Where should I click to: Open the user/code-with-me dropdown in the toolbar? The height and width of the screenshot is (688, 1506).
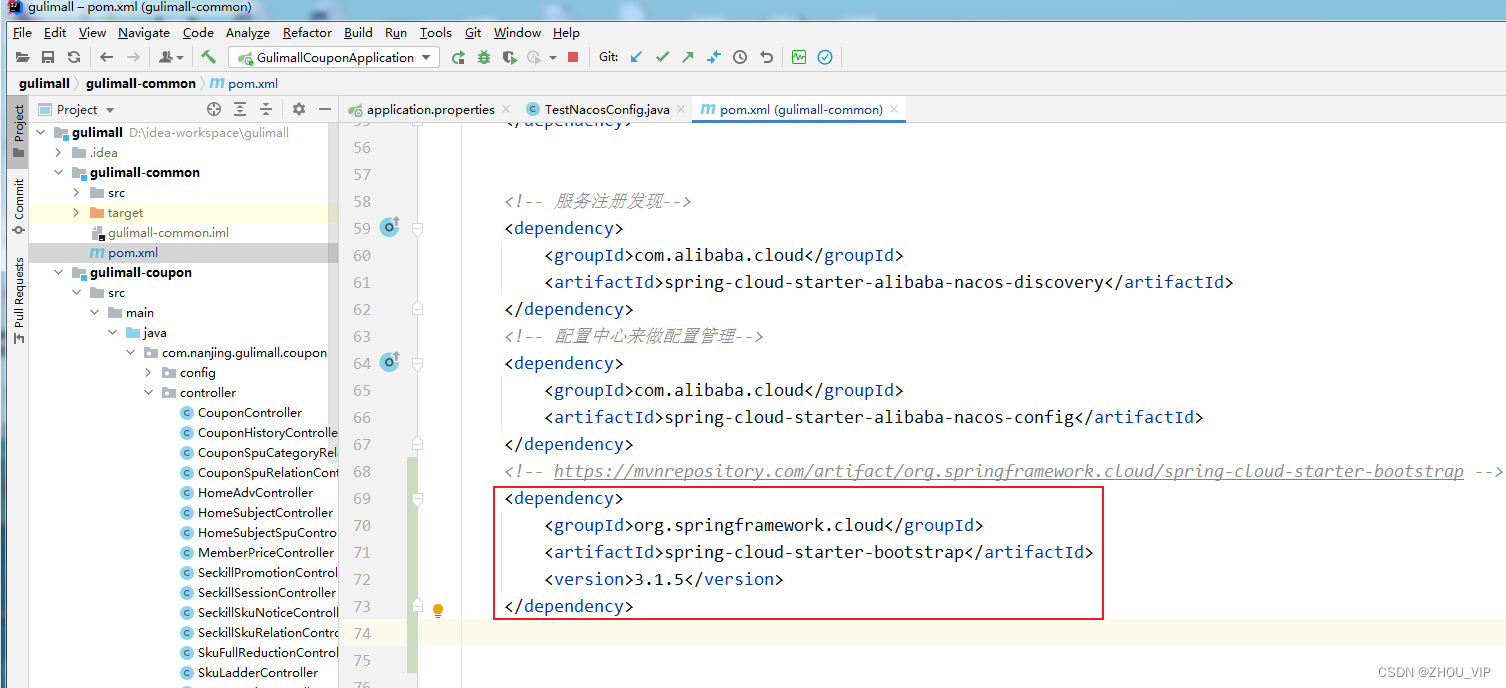tap(171, 58)
